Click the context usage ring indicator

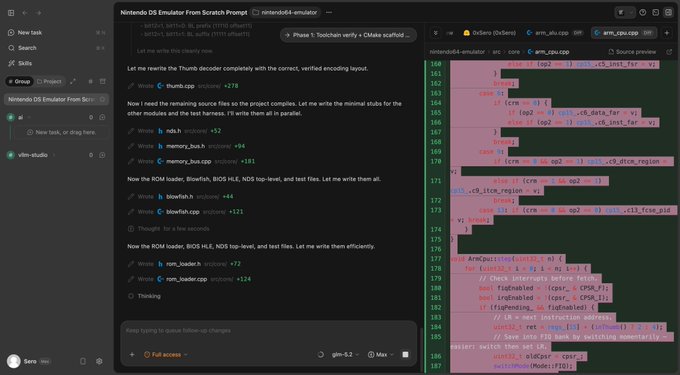(320, 355)
